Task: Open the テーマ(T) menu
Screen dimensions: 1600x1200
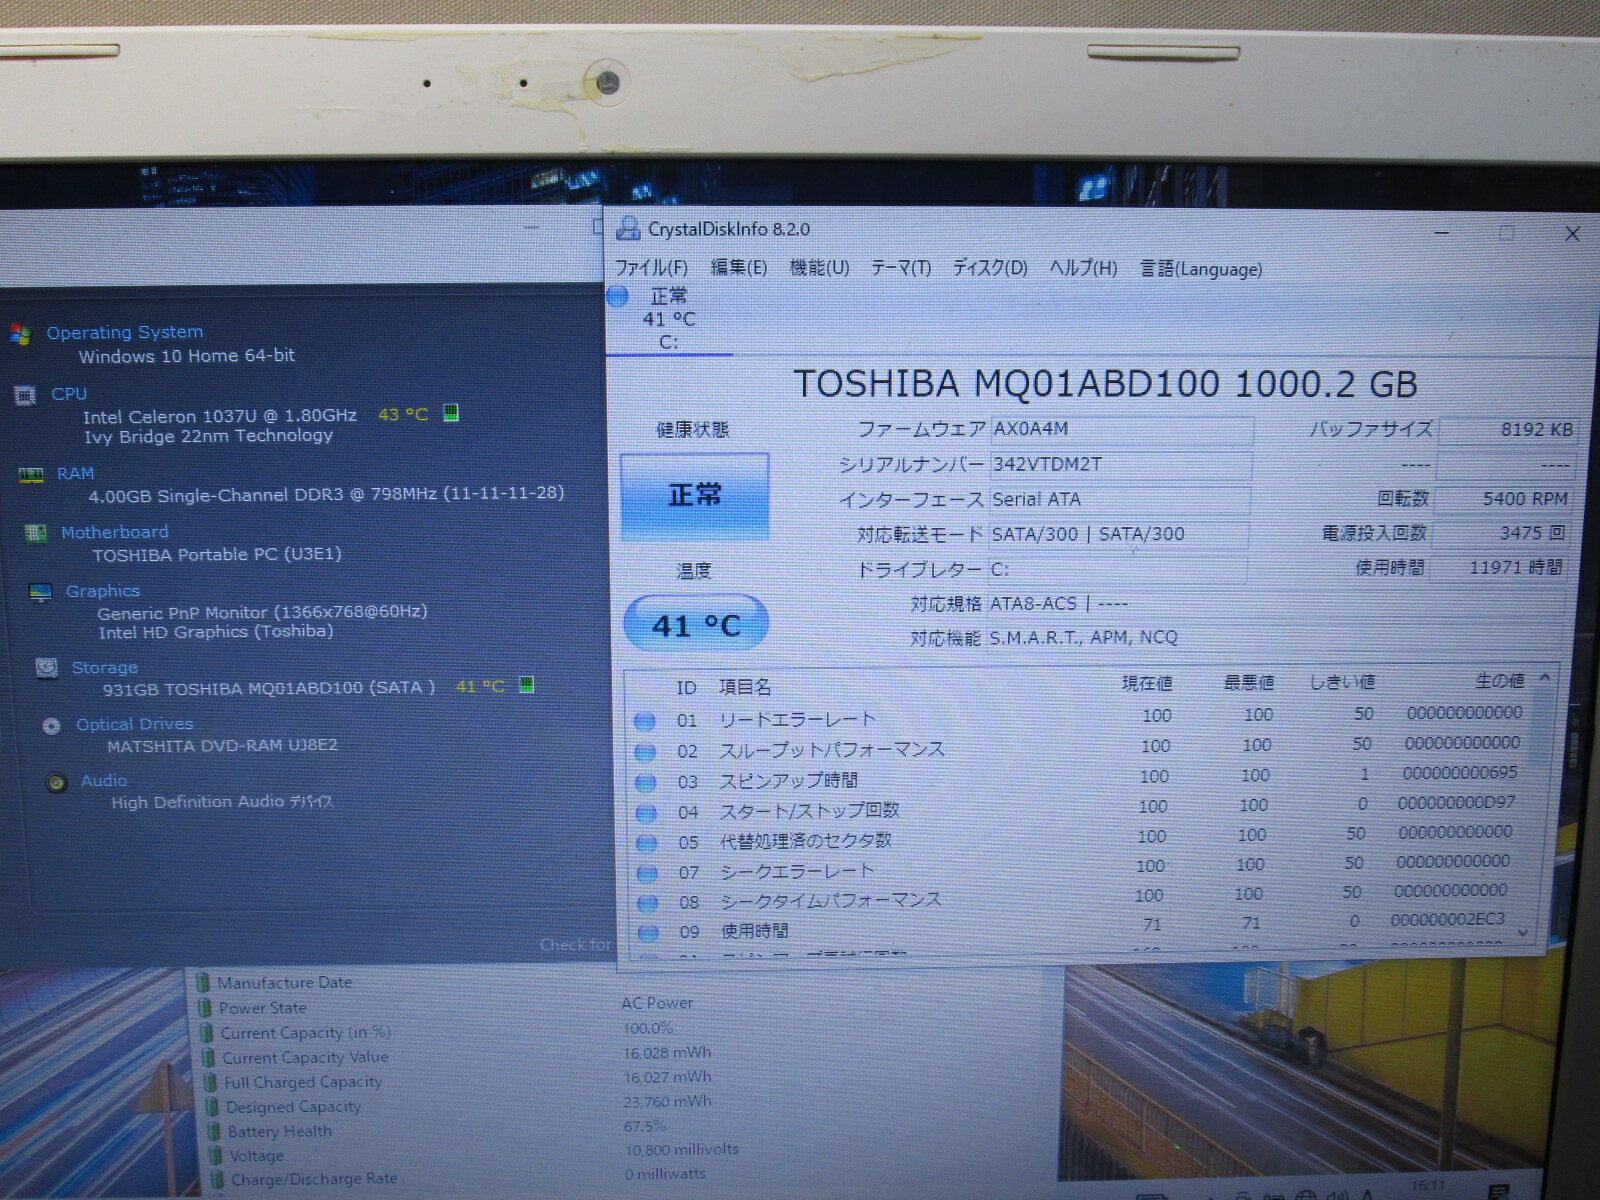Action: point(901,268)
